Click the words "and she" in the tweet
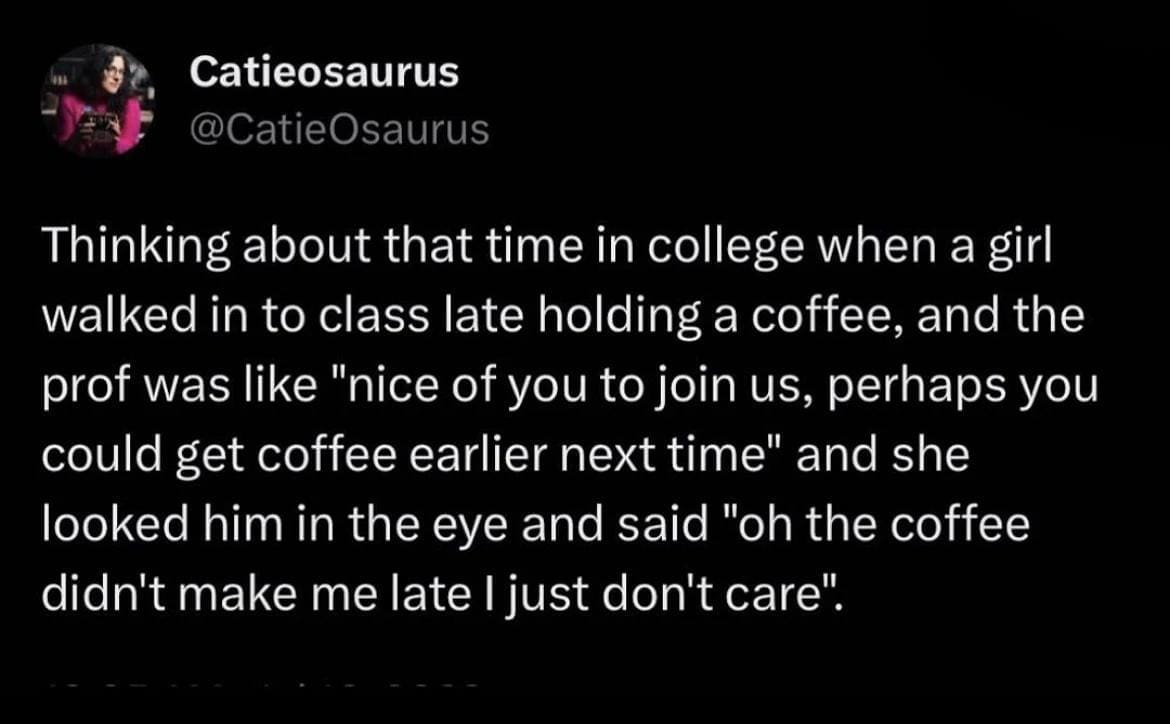Viewport: 1170px width, 724px height. [x=883, y=457]
